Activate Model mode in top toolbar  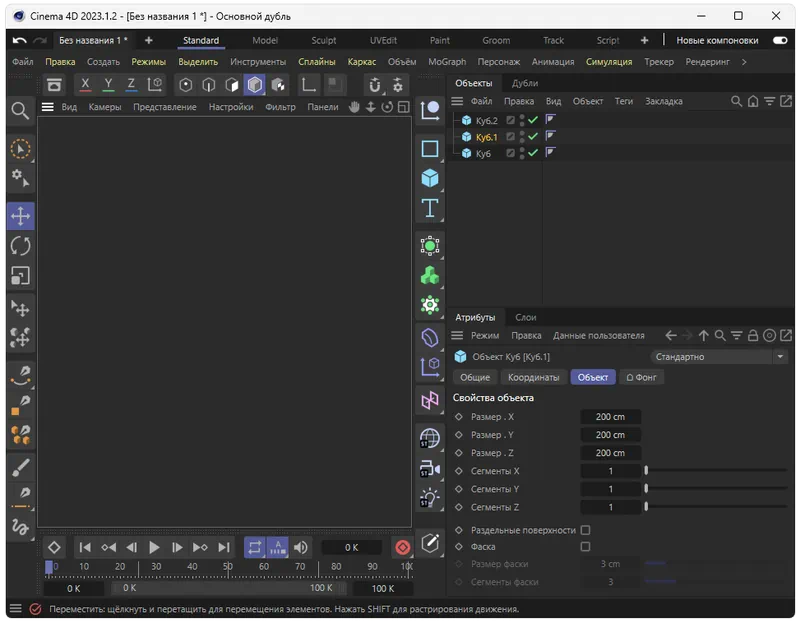255,85
